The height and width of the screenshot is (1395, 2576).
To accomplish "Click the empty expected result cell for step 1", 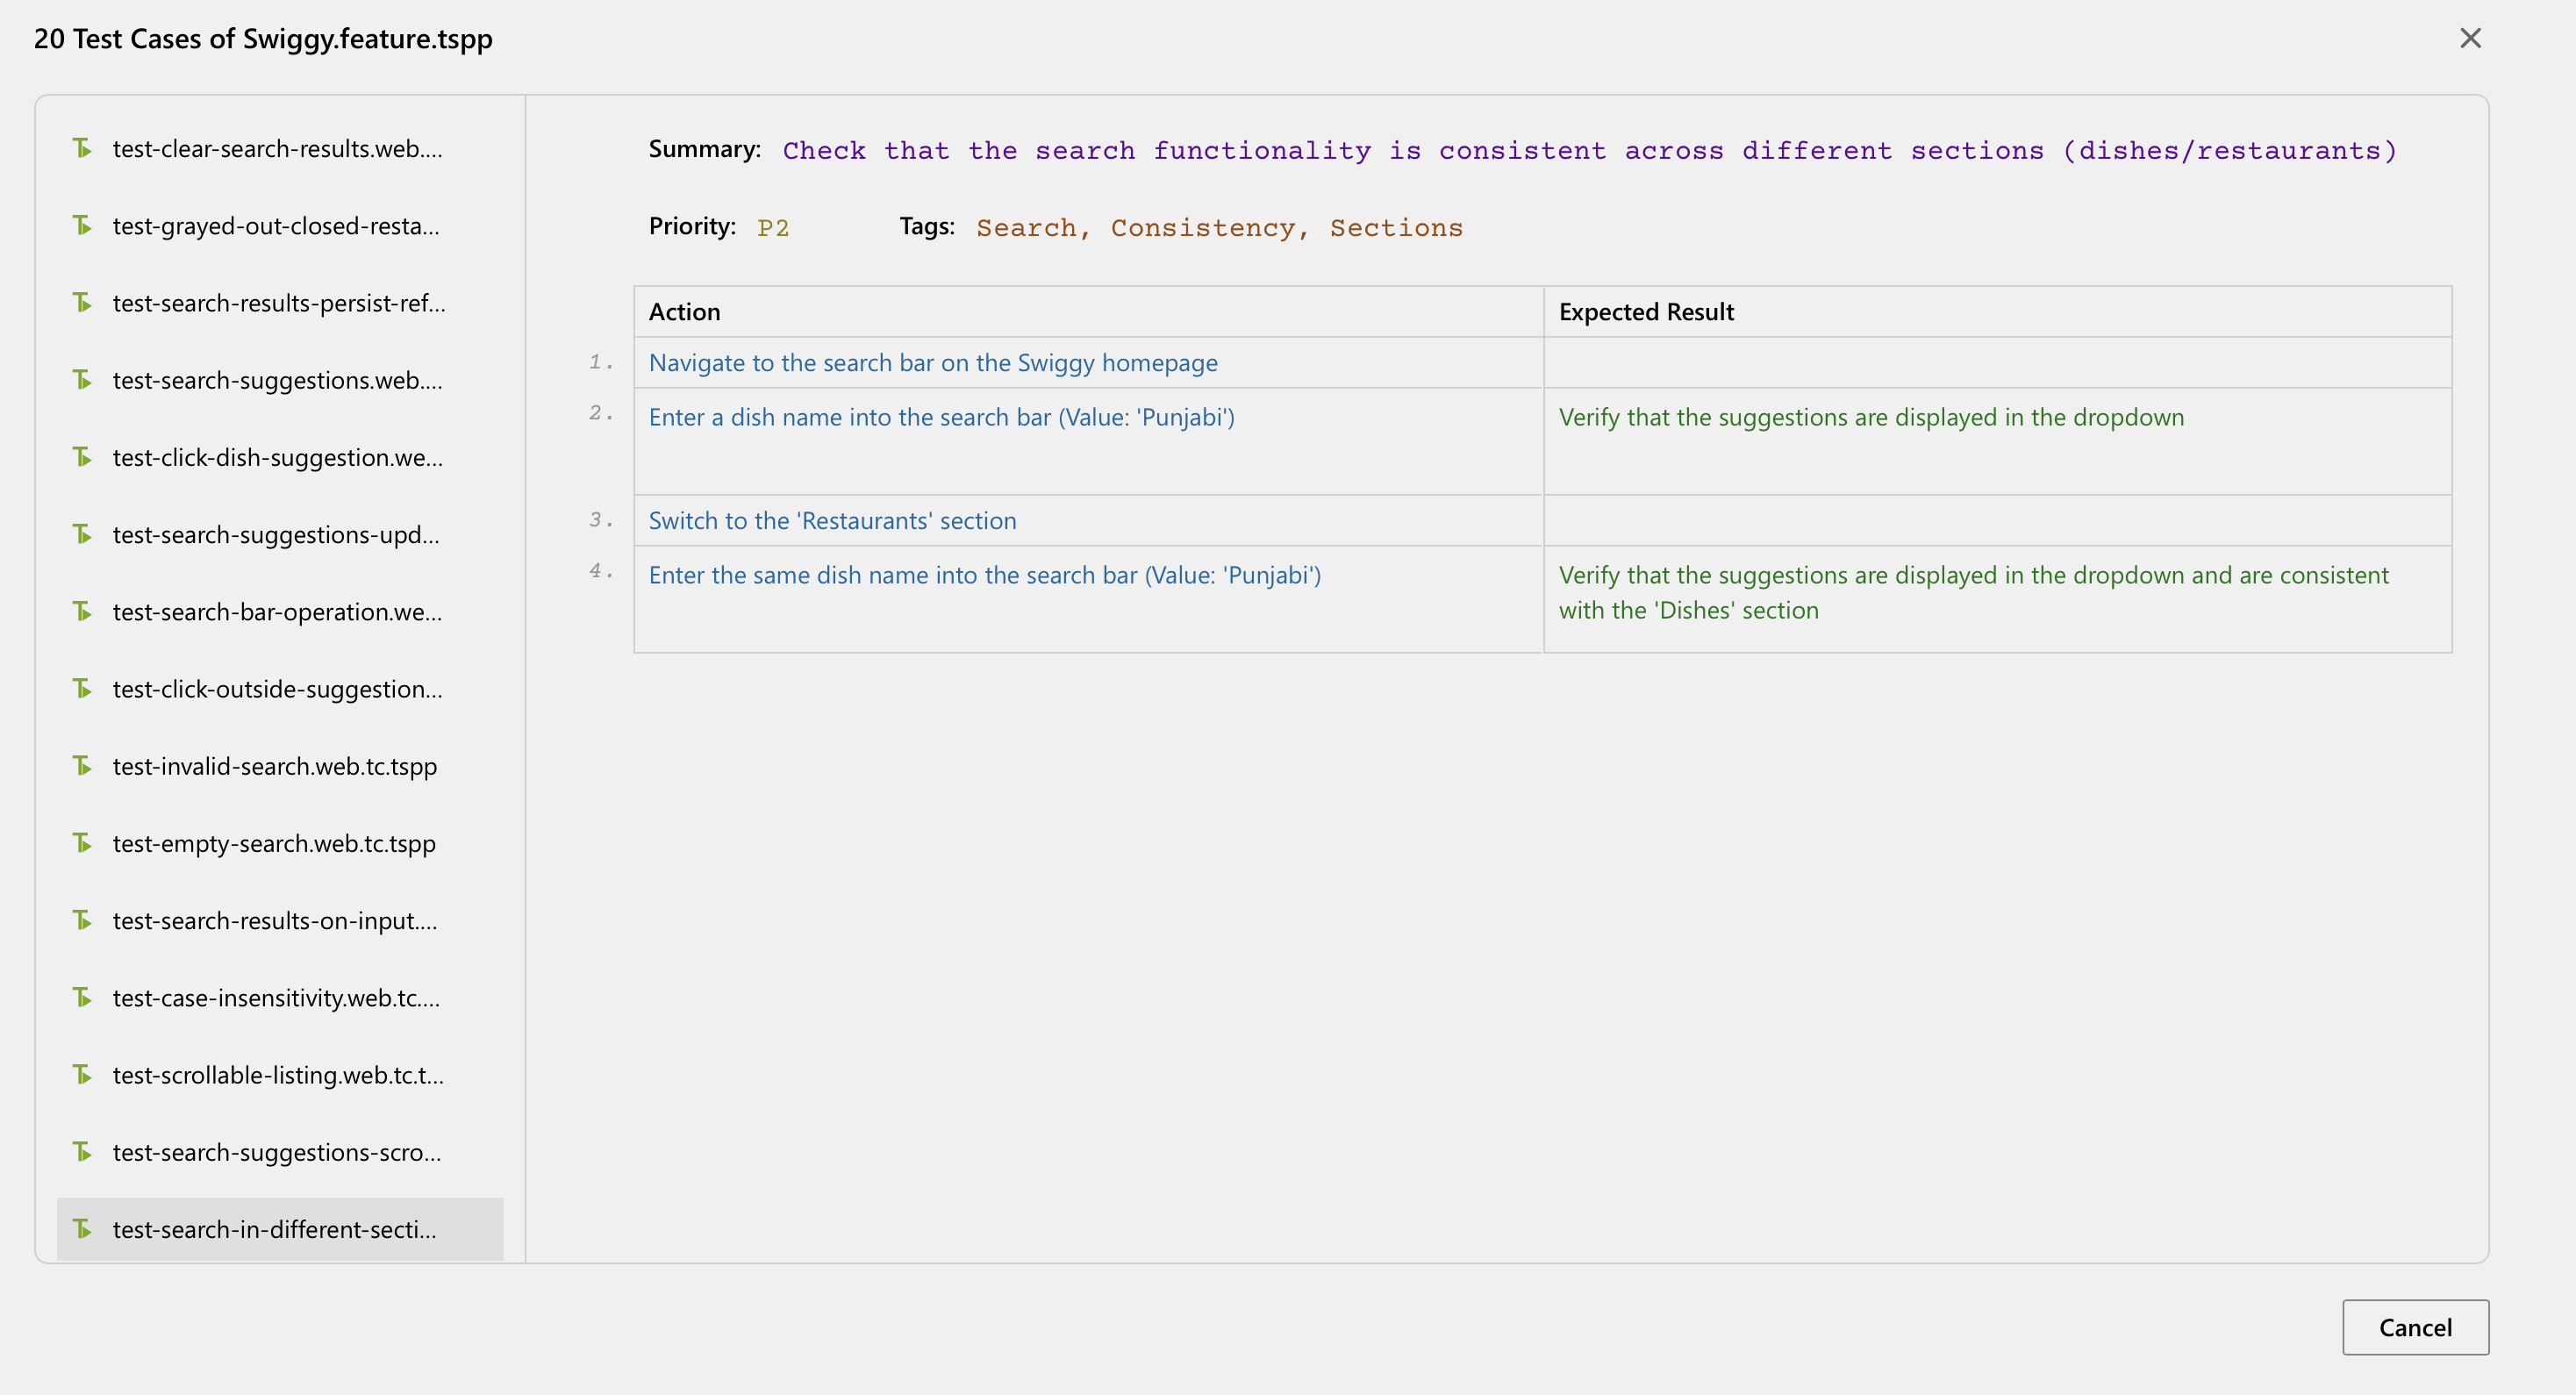I will 1997,362.
